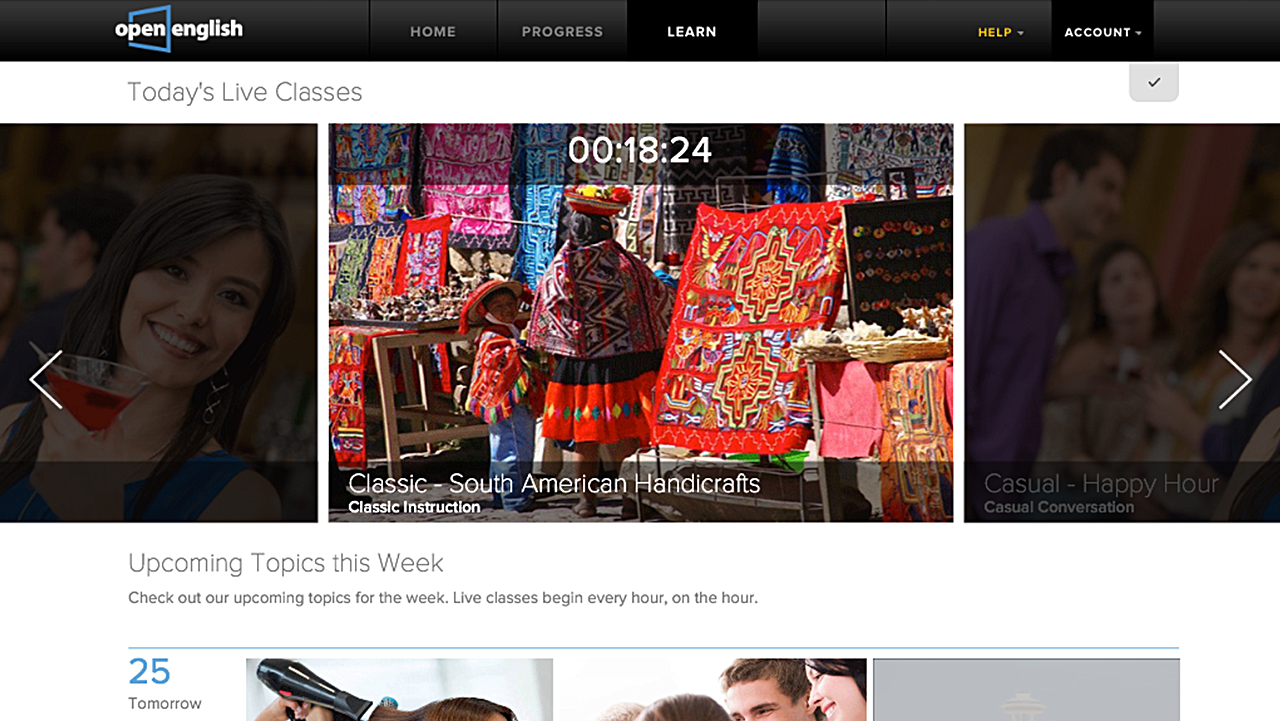
Task: Select the 25 Tomorrow date label
Action: (165, 684)
